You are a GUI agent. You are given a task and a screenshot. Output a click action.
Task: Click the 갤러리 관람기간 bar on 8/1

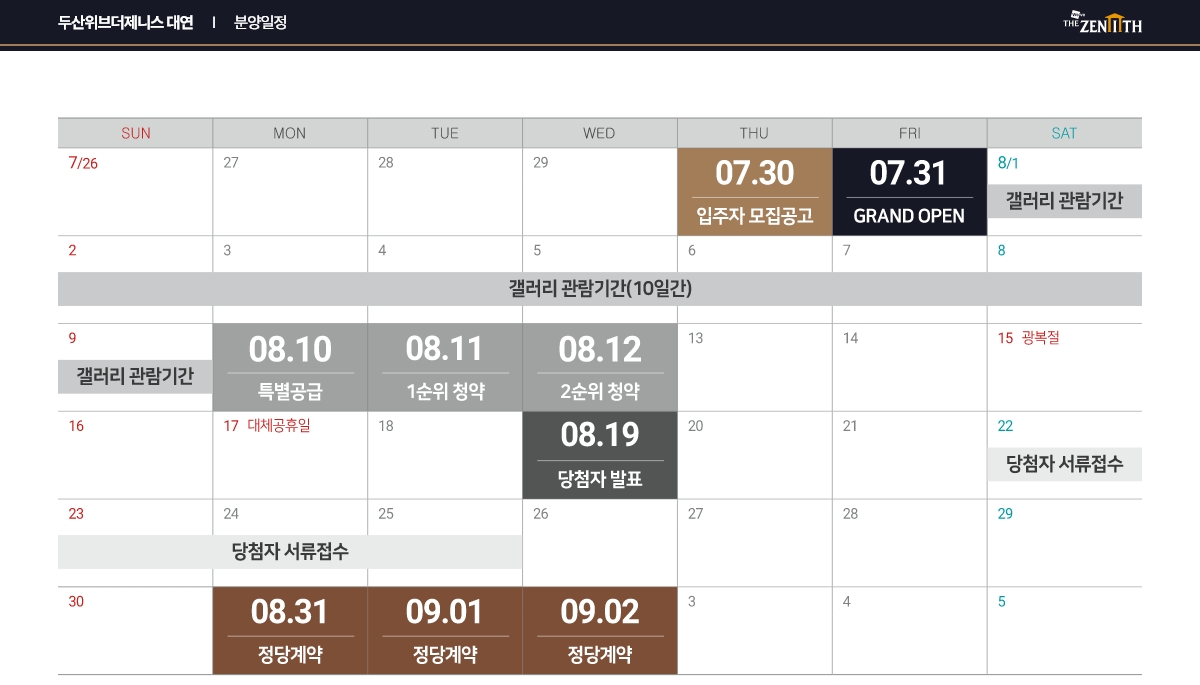1065,201
